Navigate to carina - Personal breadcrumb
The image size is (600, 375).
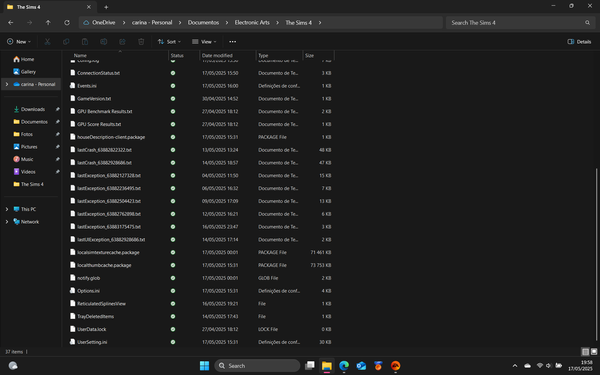[x=152, y=23]
